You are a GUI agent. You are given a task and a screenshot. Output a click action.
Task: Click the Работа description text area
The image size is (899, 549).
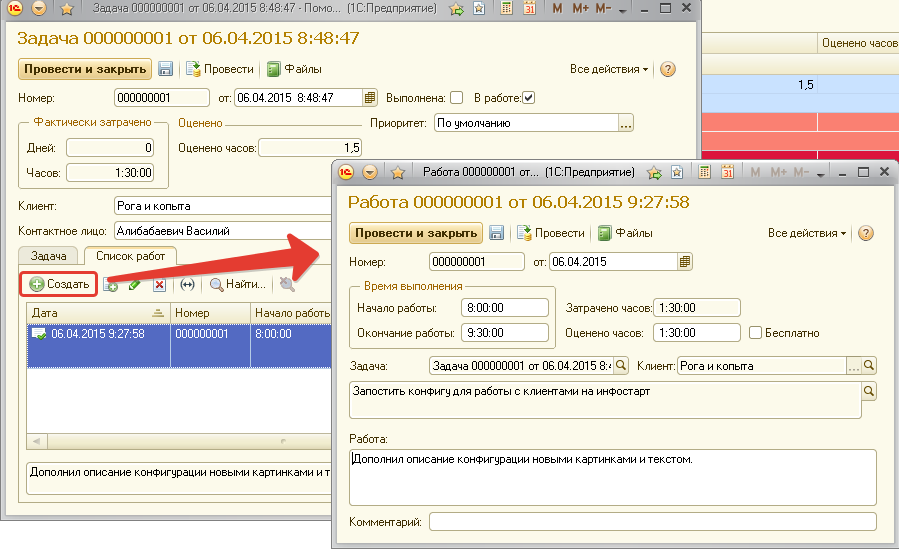tap(612, 477)
